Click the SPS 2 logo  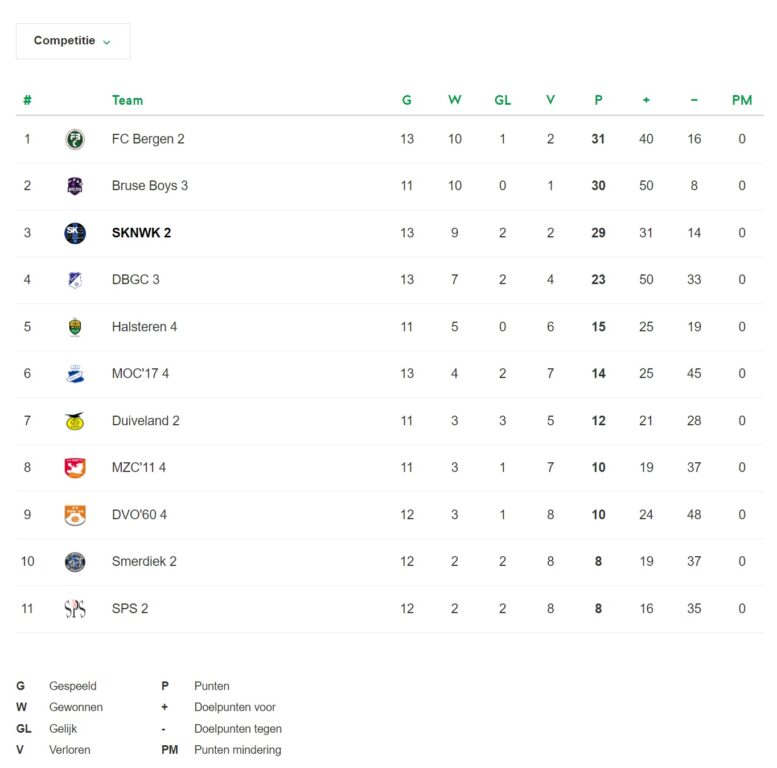pos(75,608)
